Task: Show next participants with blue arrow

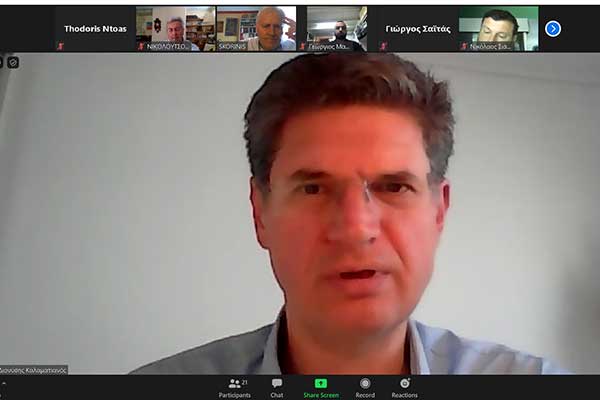Action: click(553, 28)
